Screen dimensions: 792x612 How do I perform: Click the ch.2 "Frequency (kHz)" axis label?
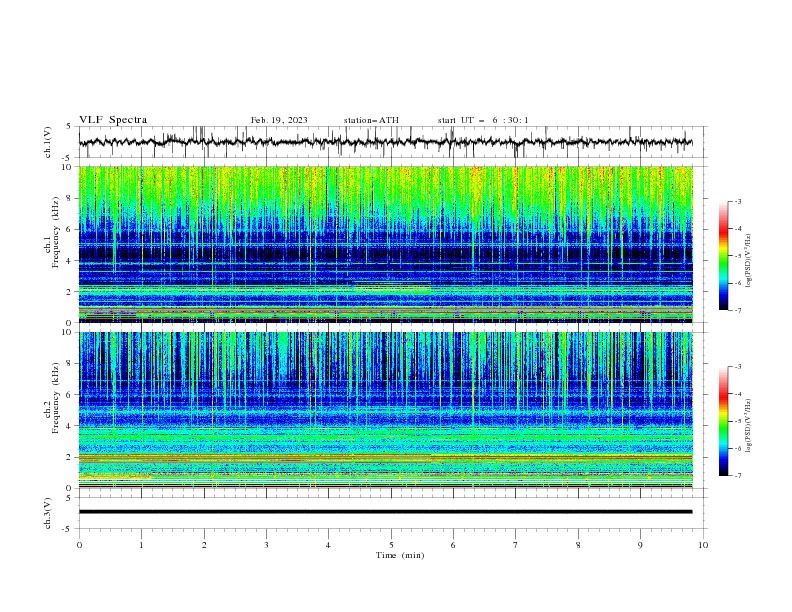(x=56, y=398)
